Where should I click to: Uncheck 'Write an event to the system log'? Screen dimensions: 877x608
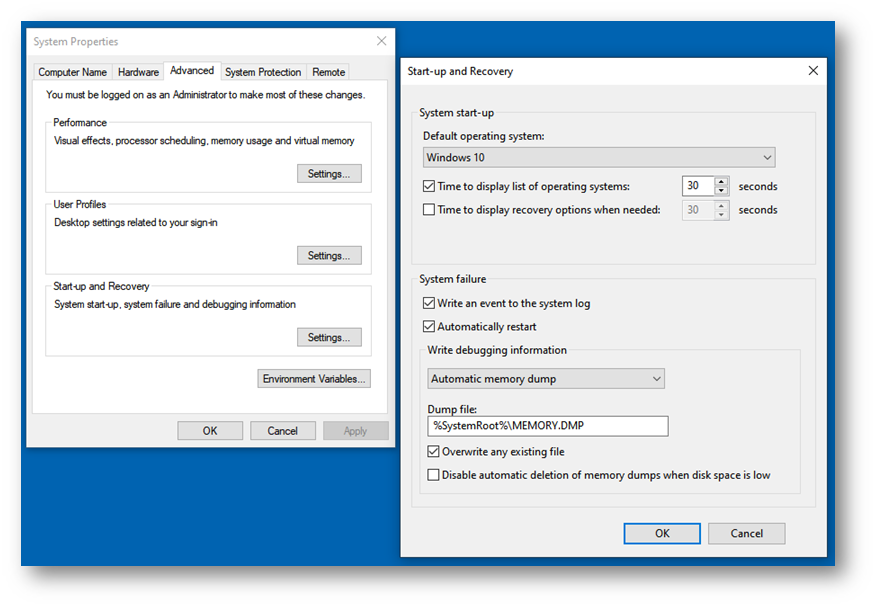pyautogui.click(x=429, y=303)
